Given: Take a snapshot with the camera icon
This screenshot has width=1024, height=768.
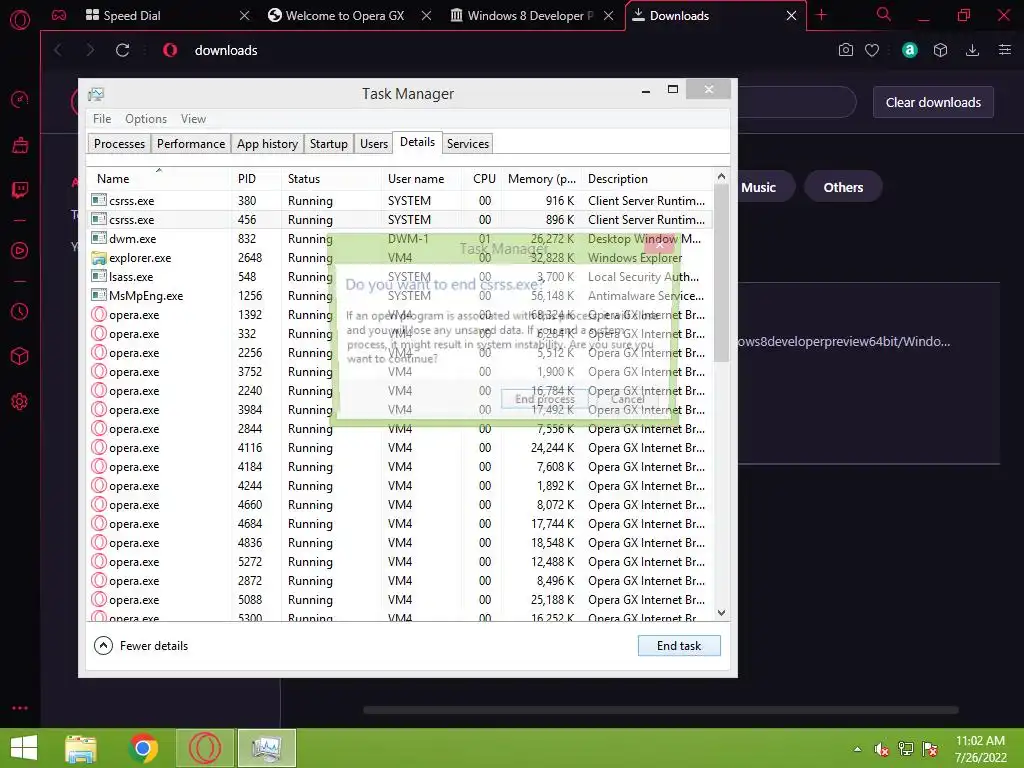Looking at the screenshot, I should pos(846,50).
